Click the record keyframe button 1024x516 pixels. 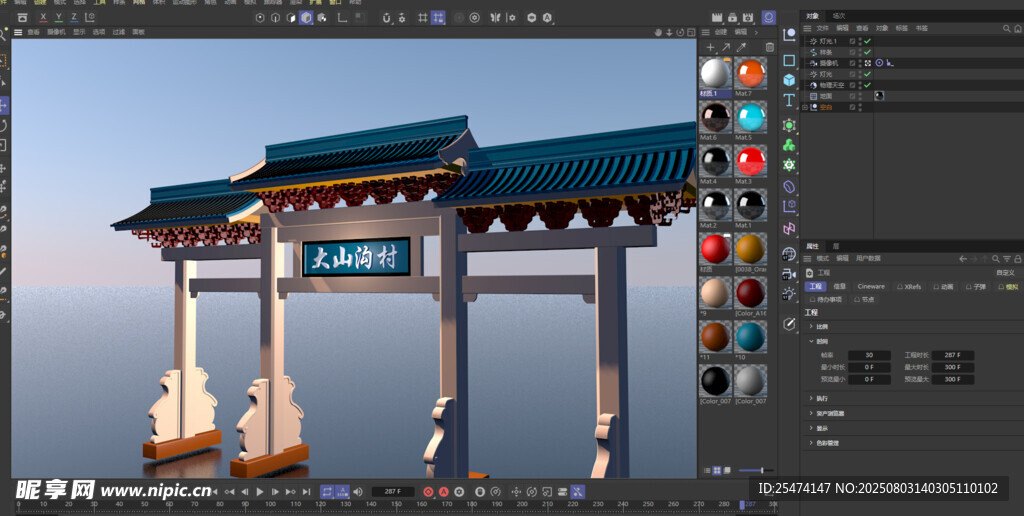pyautogui.click(x=428, y=492)
